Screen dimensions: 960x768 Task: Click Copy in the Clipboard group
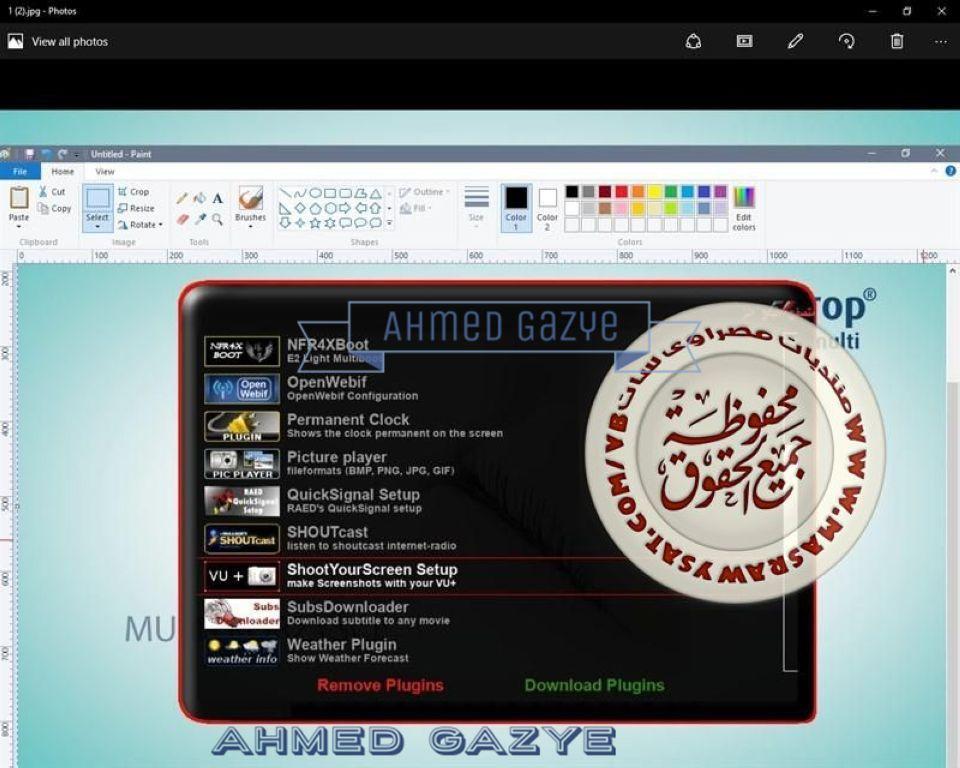(x=54, y=208)
